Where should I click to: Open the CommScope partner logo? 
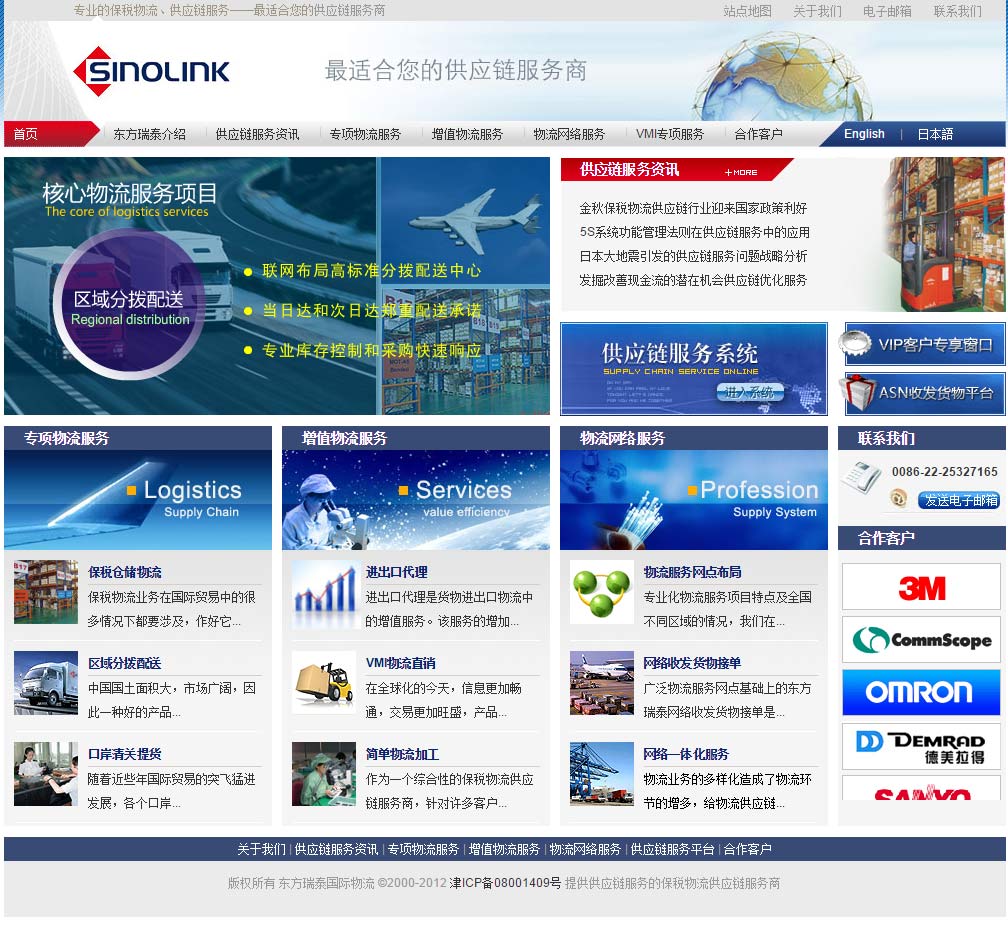click(x=920, y=640)
